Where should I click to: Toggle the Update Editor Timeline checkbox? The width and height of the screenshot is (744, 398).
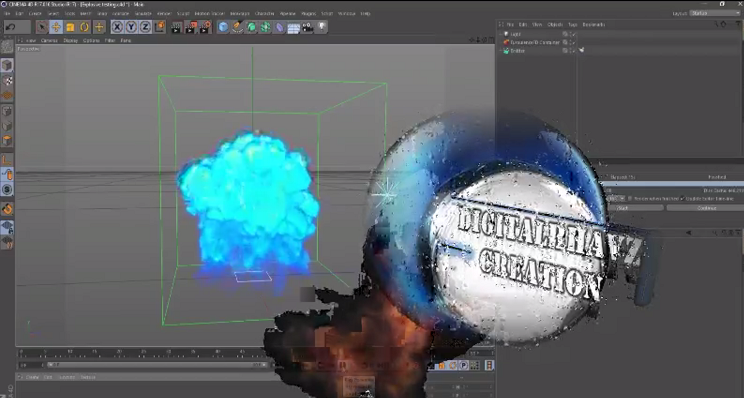pos(683,199)
